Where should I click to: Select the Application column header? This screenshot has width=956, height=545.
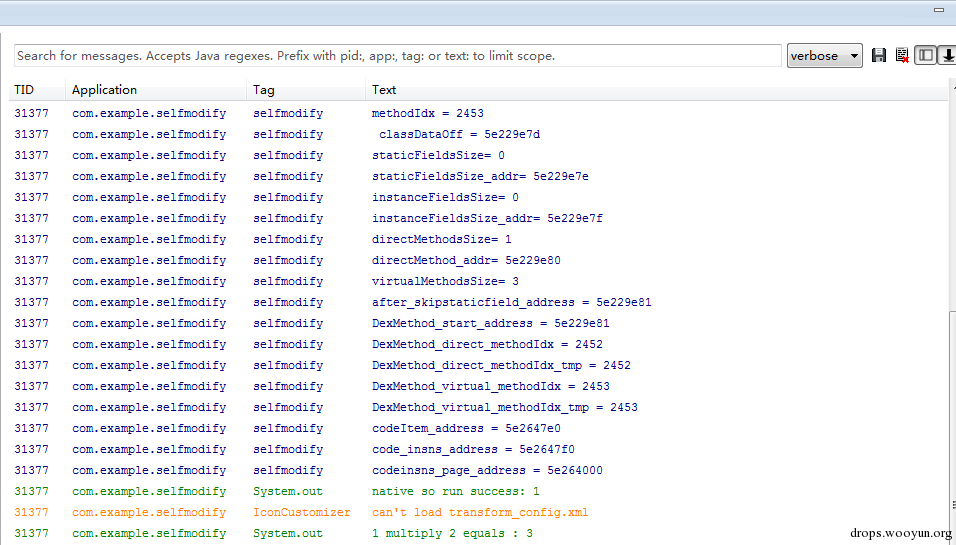(104, 90)
